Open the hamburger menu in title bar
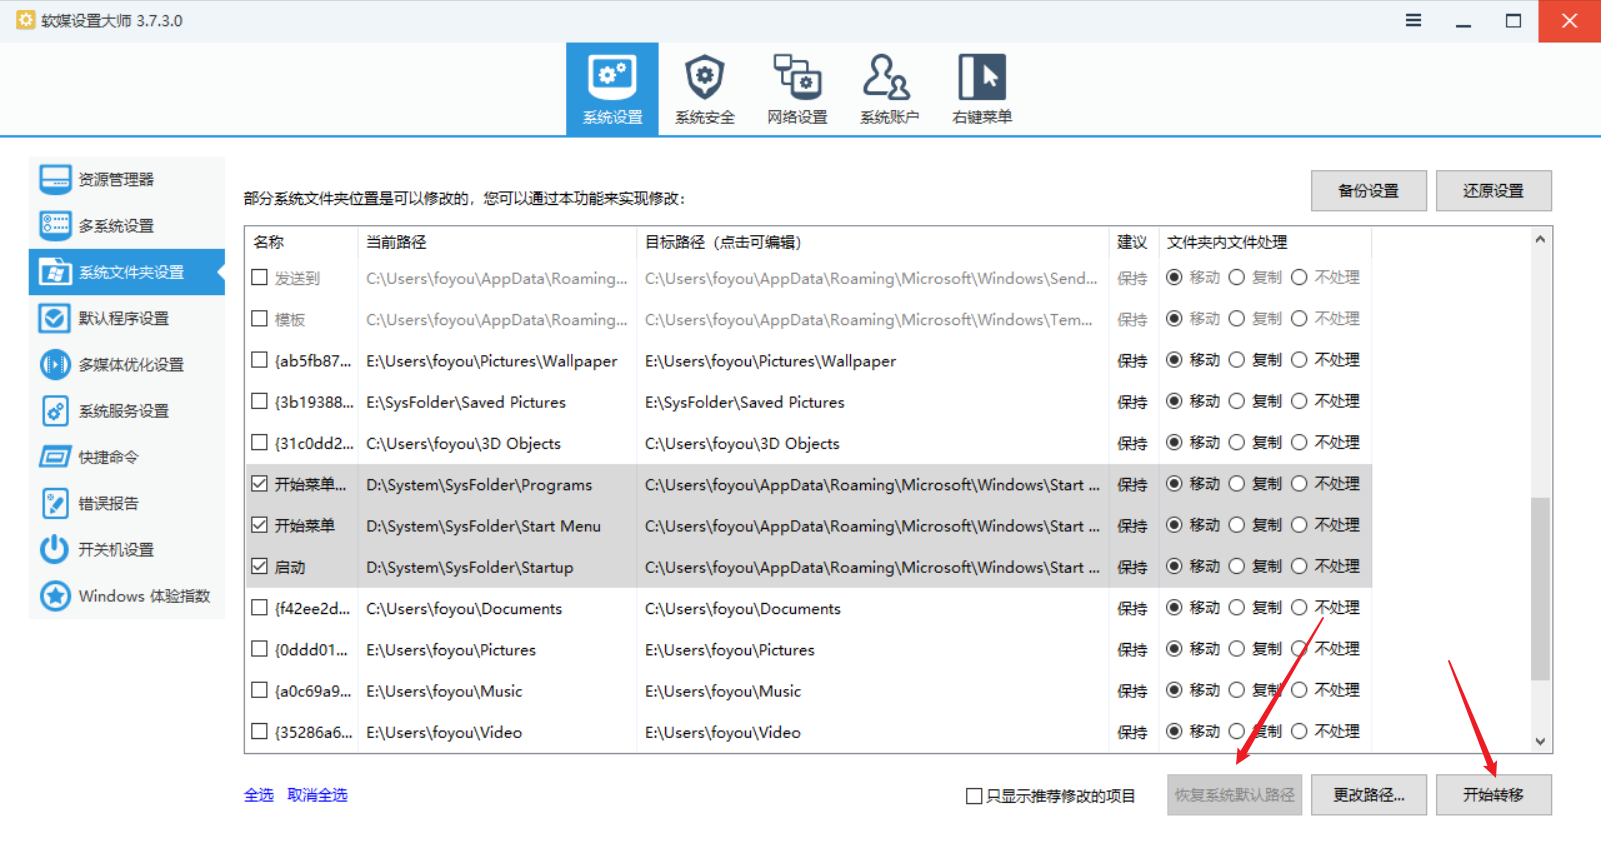Viewport: 1601px width, 856px height. 1413,20
